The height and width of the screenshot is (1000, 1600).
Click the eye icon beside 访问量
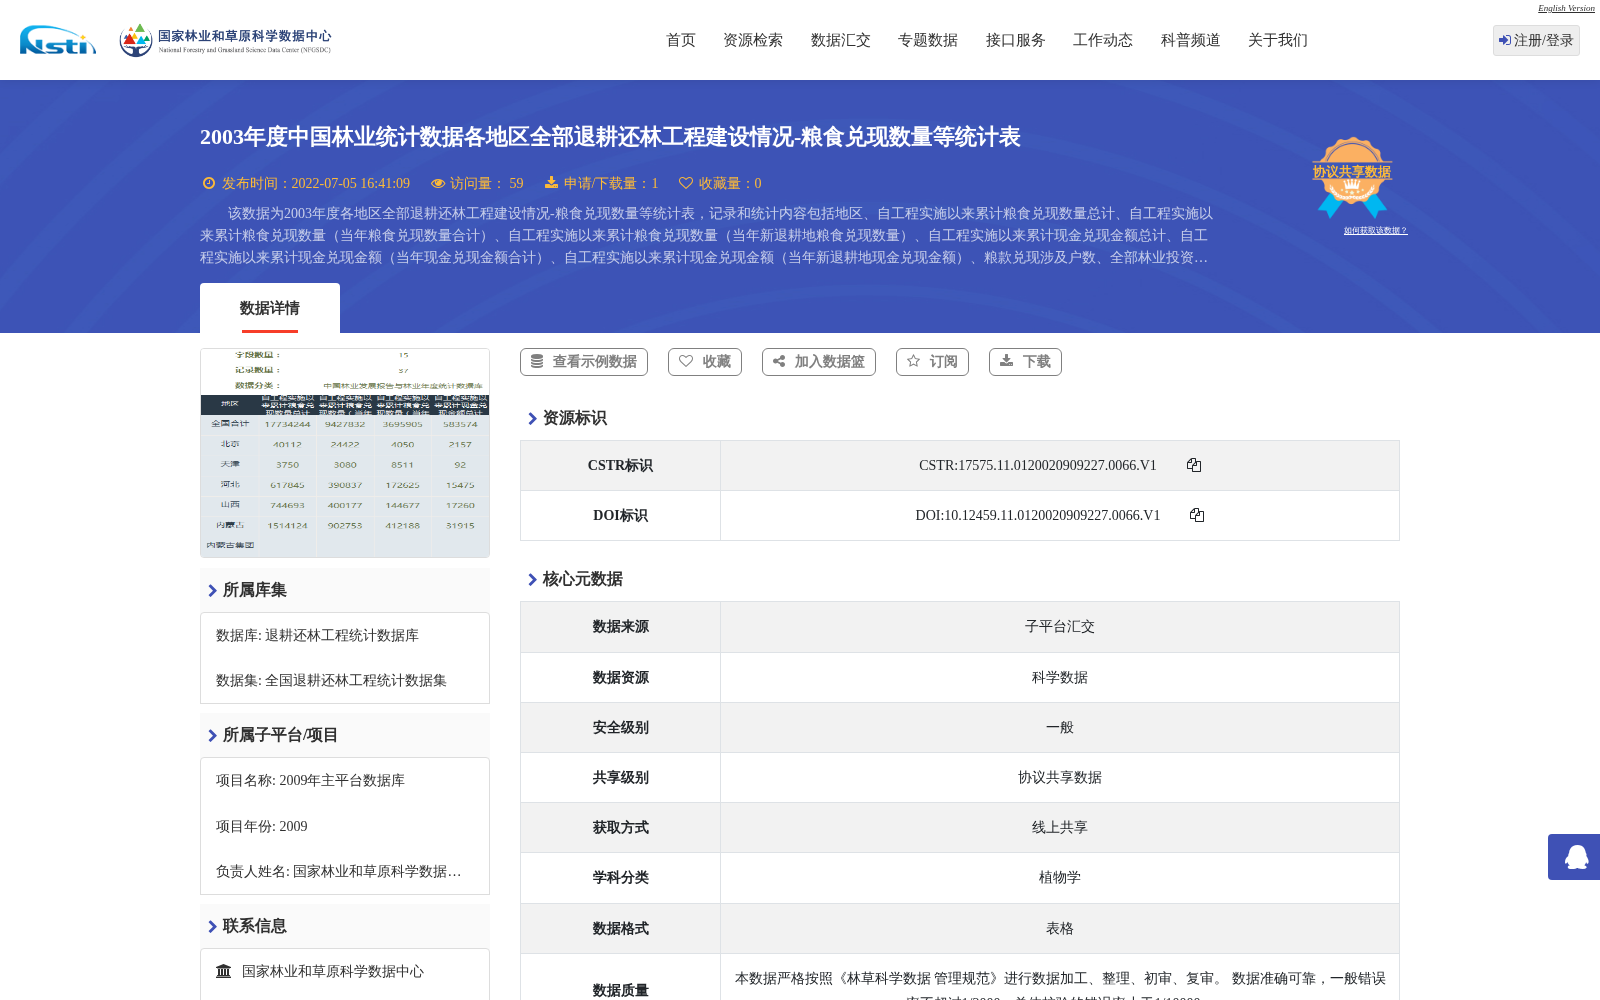coord(438,183)
